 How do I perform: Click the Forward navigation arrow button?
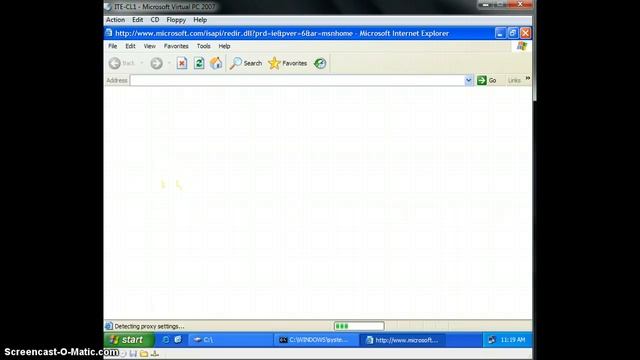coord(156,63)
